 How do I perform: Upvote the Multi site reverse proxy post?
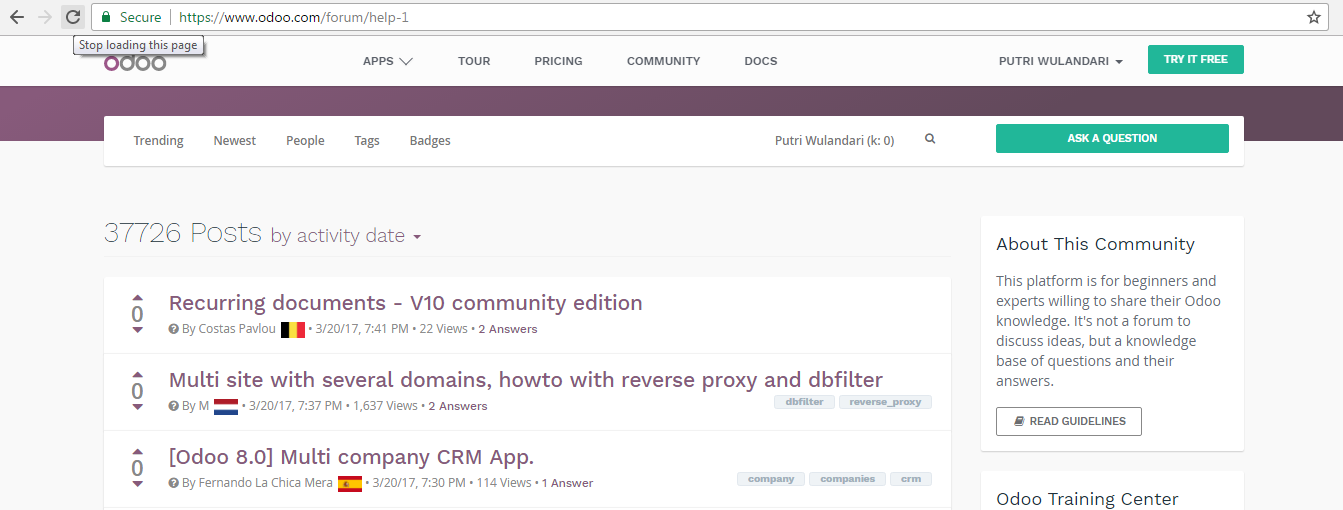pyautogui.click(x=137, y=374)
